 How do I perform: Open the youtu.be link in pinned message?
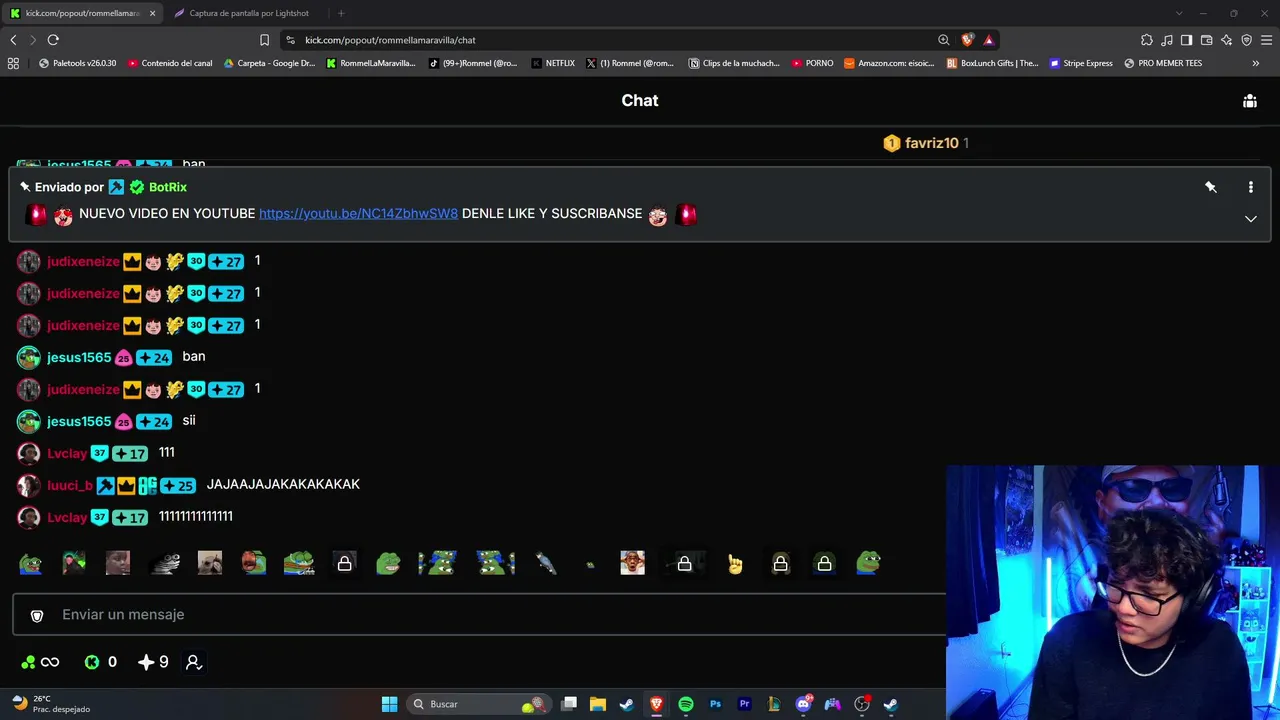point(358,214)
